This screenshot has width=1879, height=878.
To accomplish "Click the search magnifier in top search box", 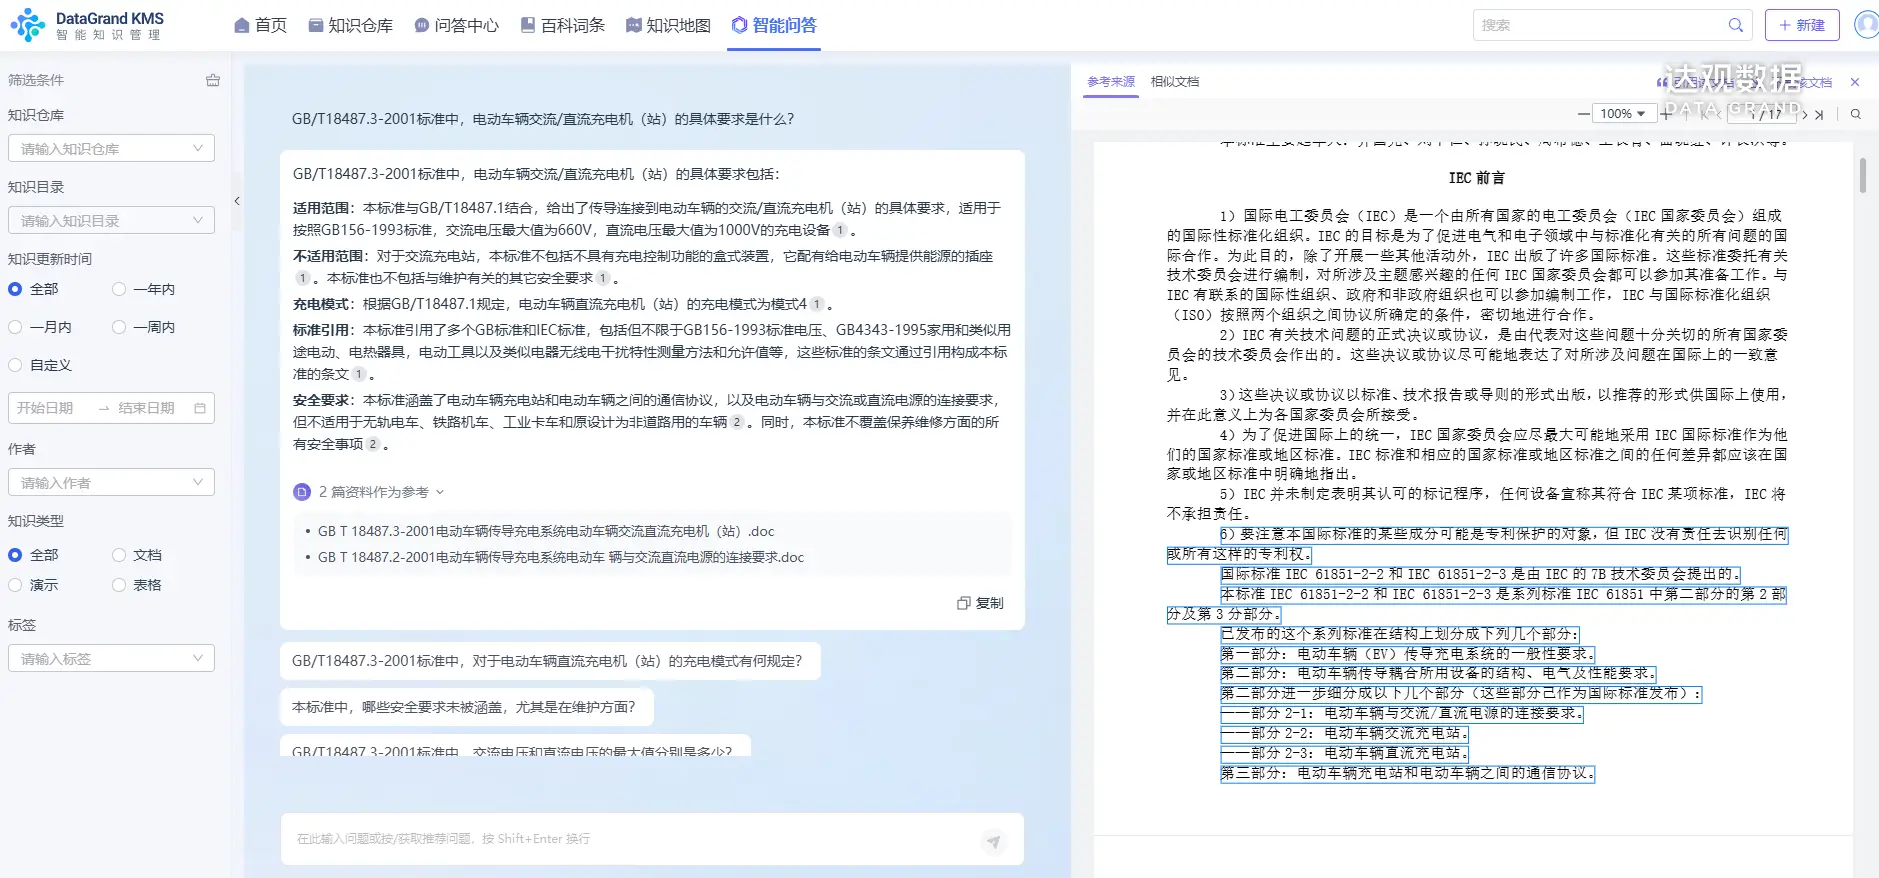I will tap(1736, 25).
